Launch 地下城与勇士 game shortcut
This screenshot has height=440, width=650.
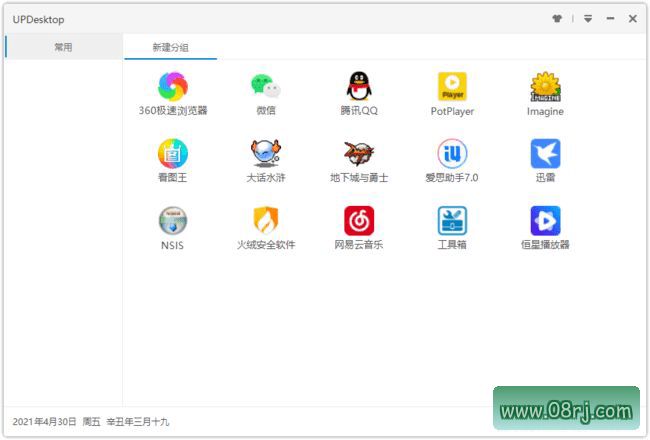point(359,154)
